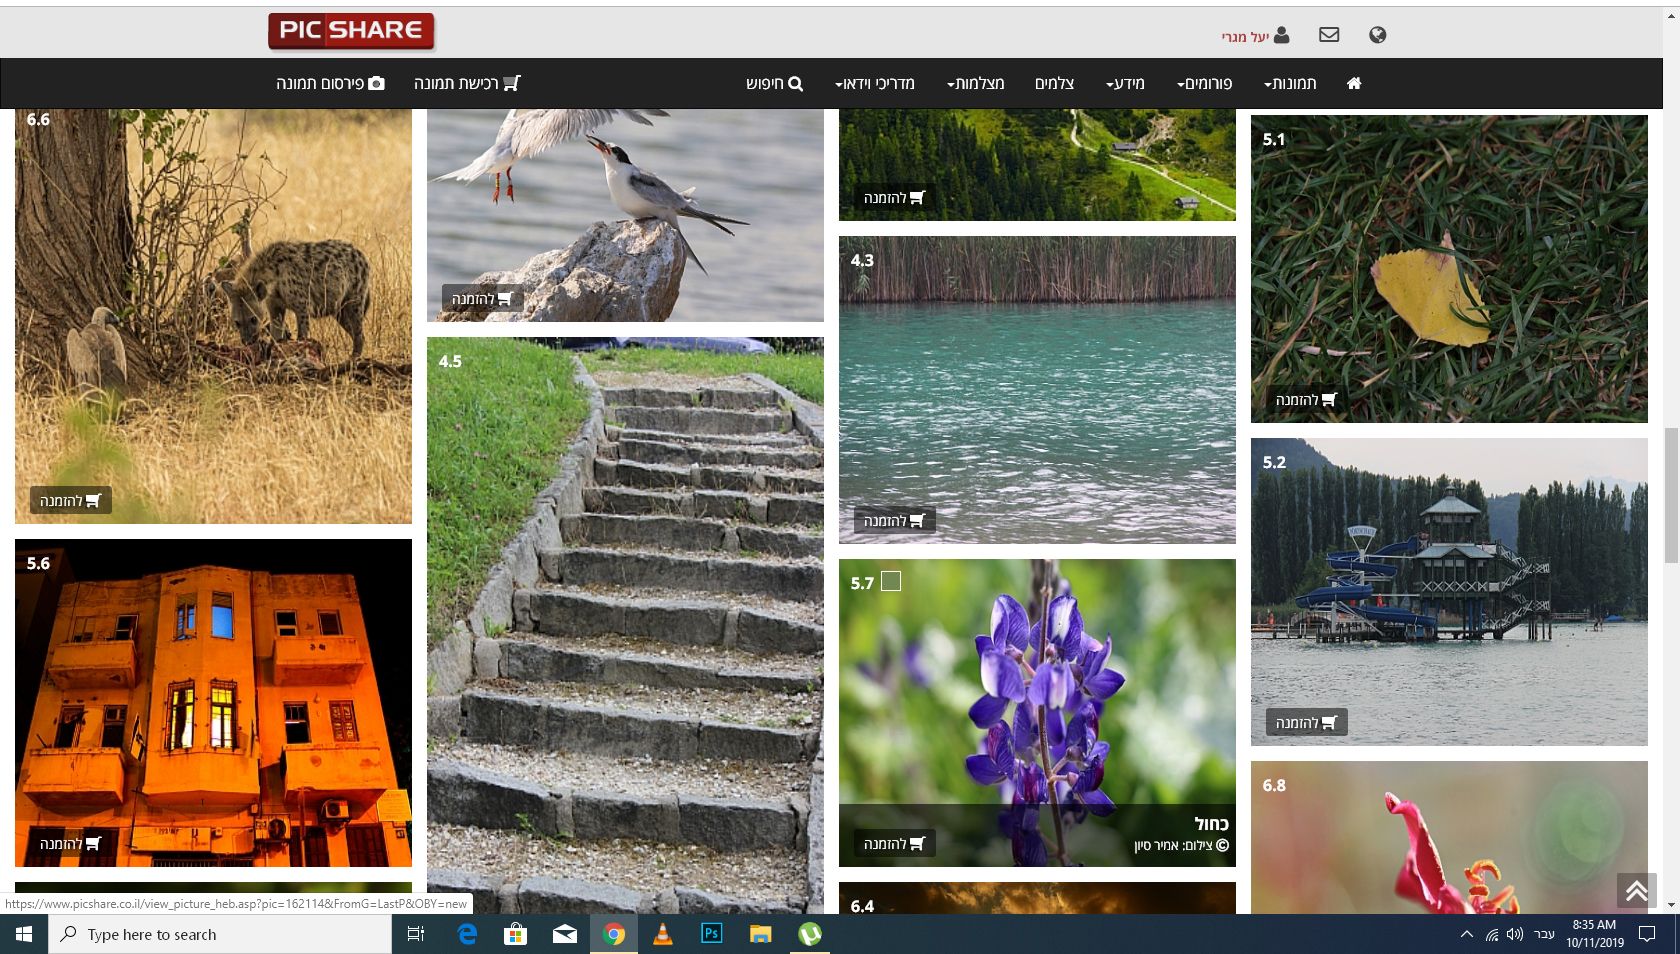The height and width of the screenshot is (954, 1680).
Task: Open the envelope messages icon
Action: point(1329,35)
